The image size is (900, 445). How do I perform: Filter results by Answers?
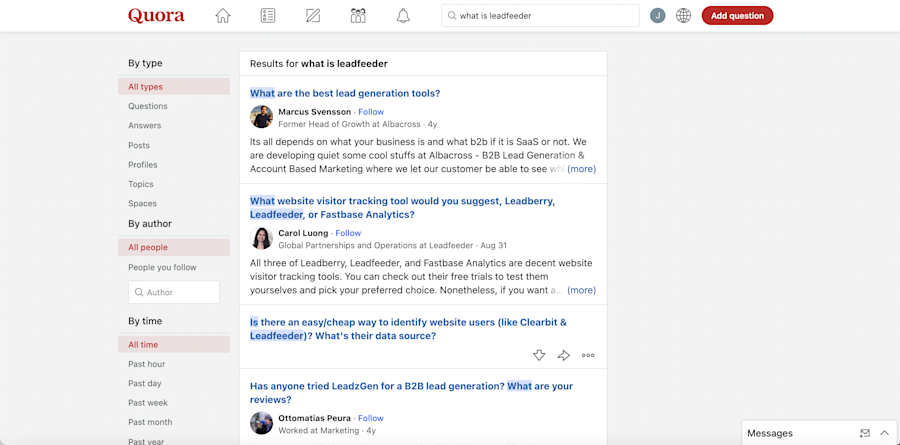(x=145, y=125)
